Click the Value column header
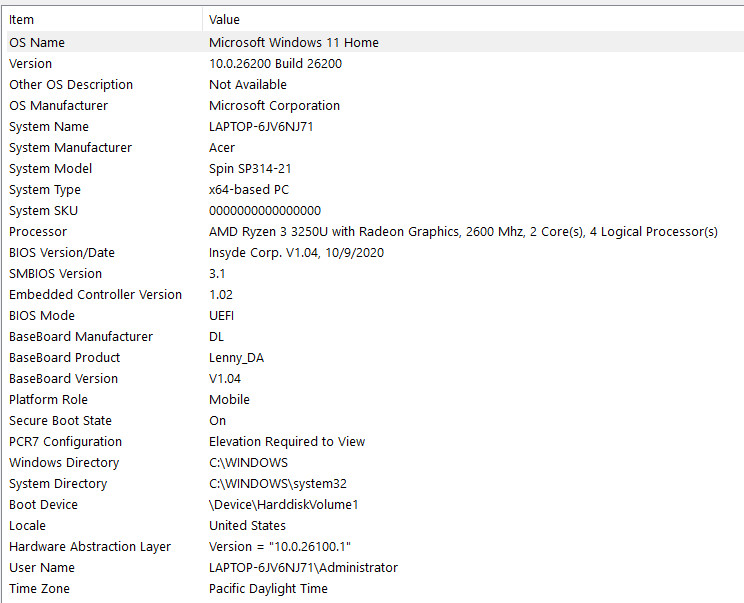744x603 pixels. 473,19
